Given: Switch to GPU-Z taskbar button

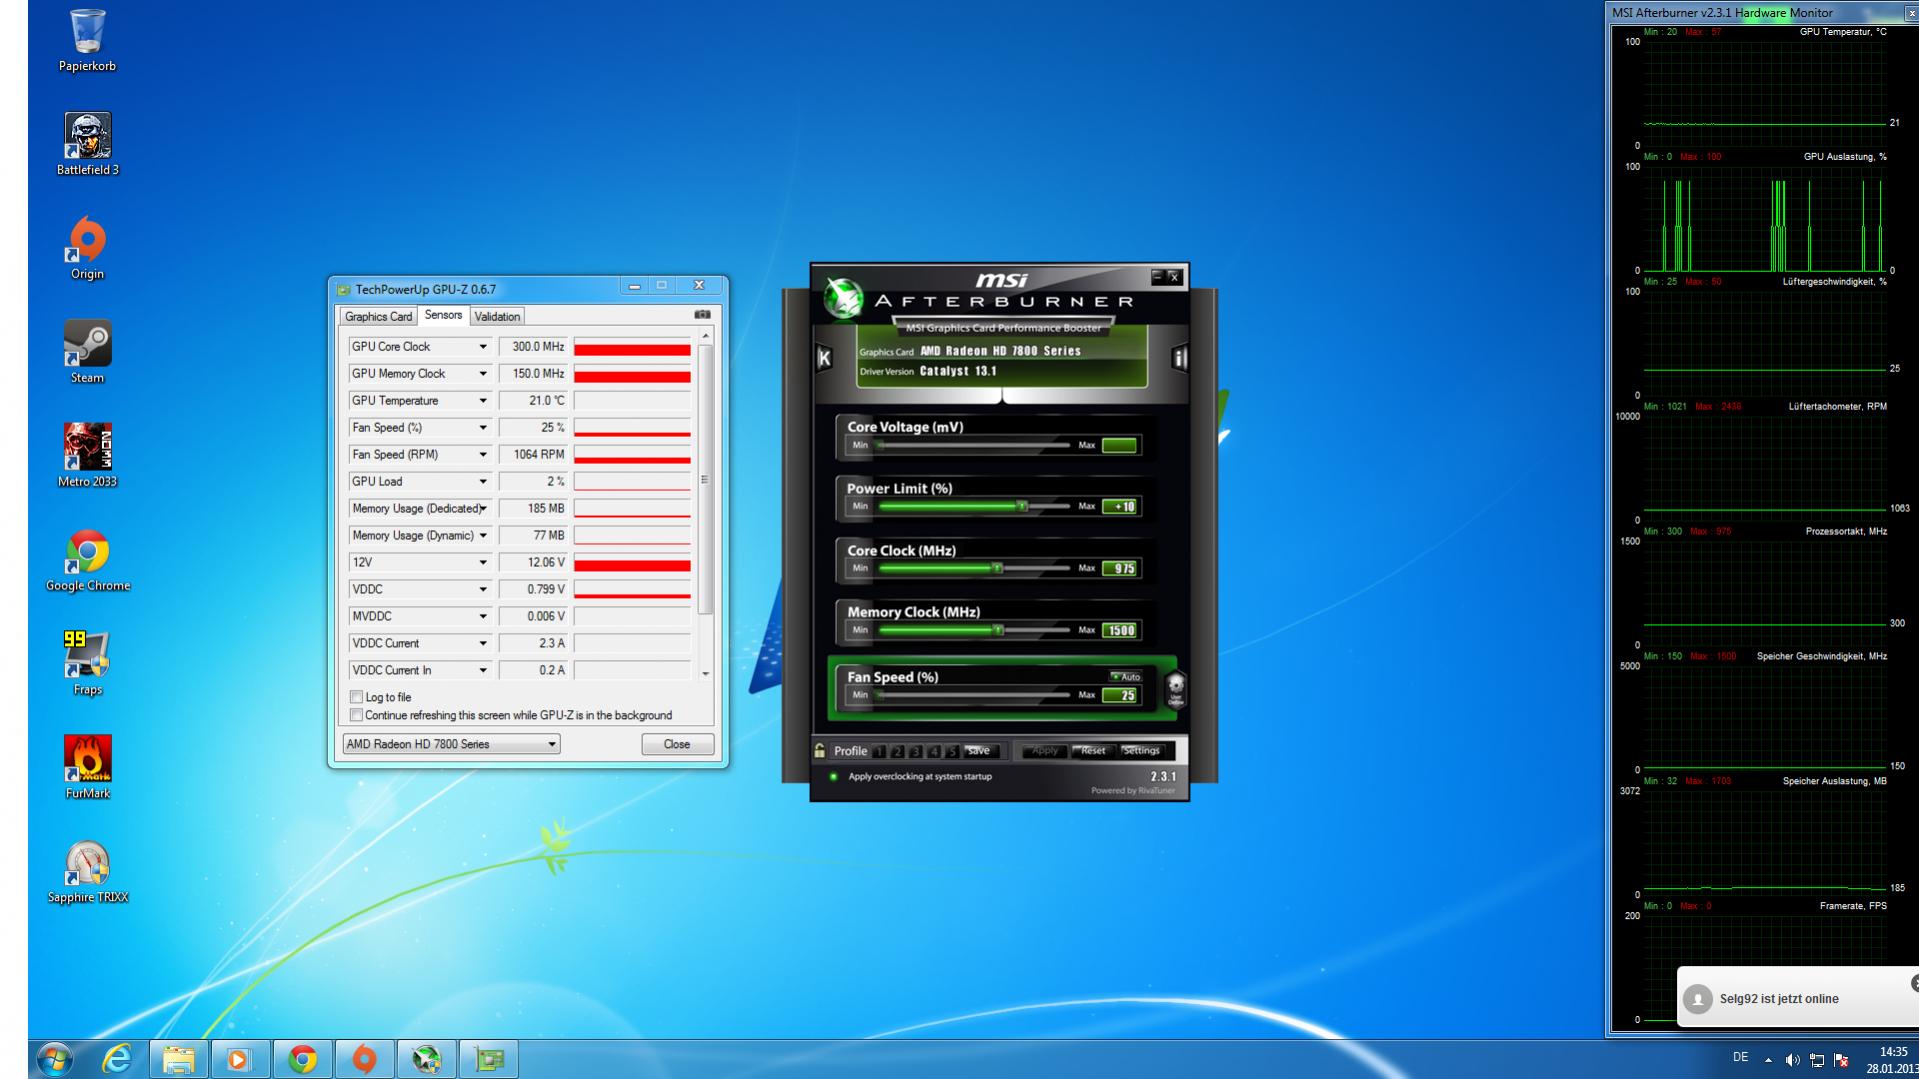Looking at the screenshot, I should coord(489,1059).
